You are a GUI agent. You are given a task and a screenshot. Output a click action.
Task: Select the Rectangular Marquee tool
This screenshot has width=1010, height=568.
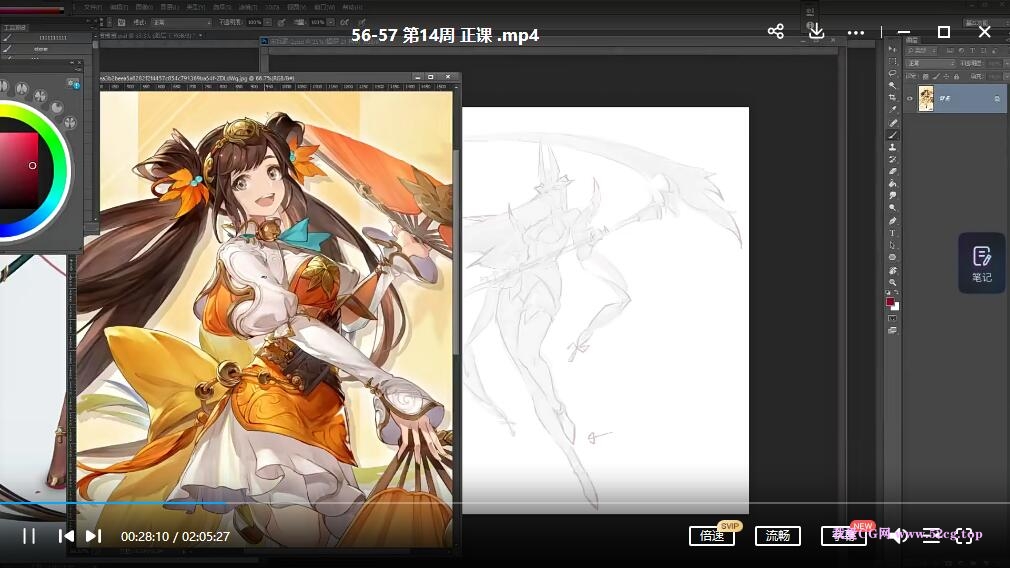892,61
